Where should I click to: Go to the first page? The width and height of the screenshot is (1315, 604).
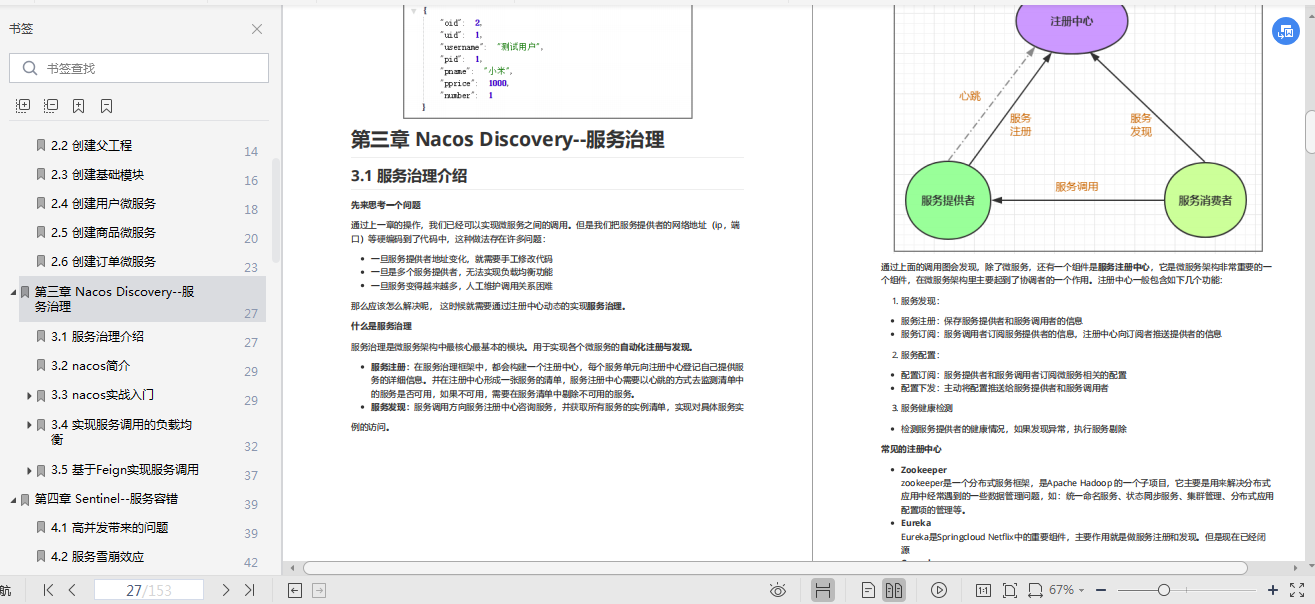[x=48, y=590]
